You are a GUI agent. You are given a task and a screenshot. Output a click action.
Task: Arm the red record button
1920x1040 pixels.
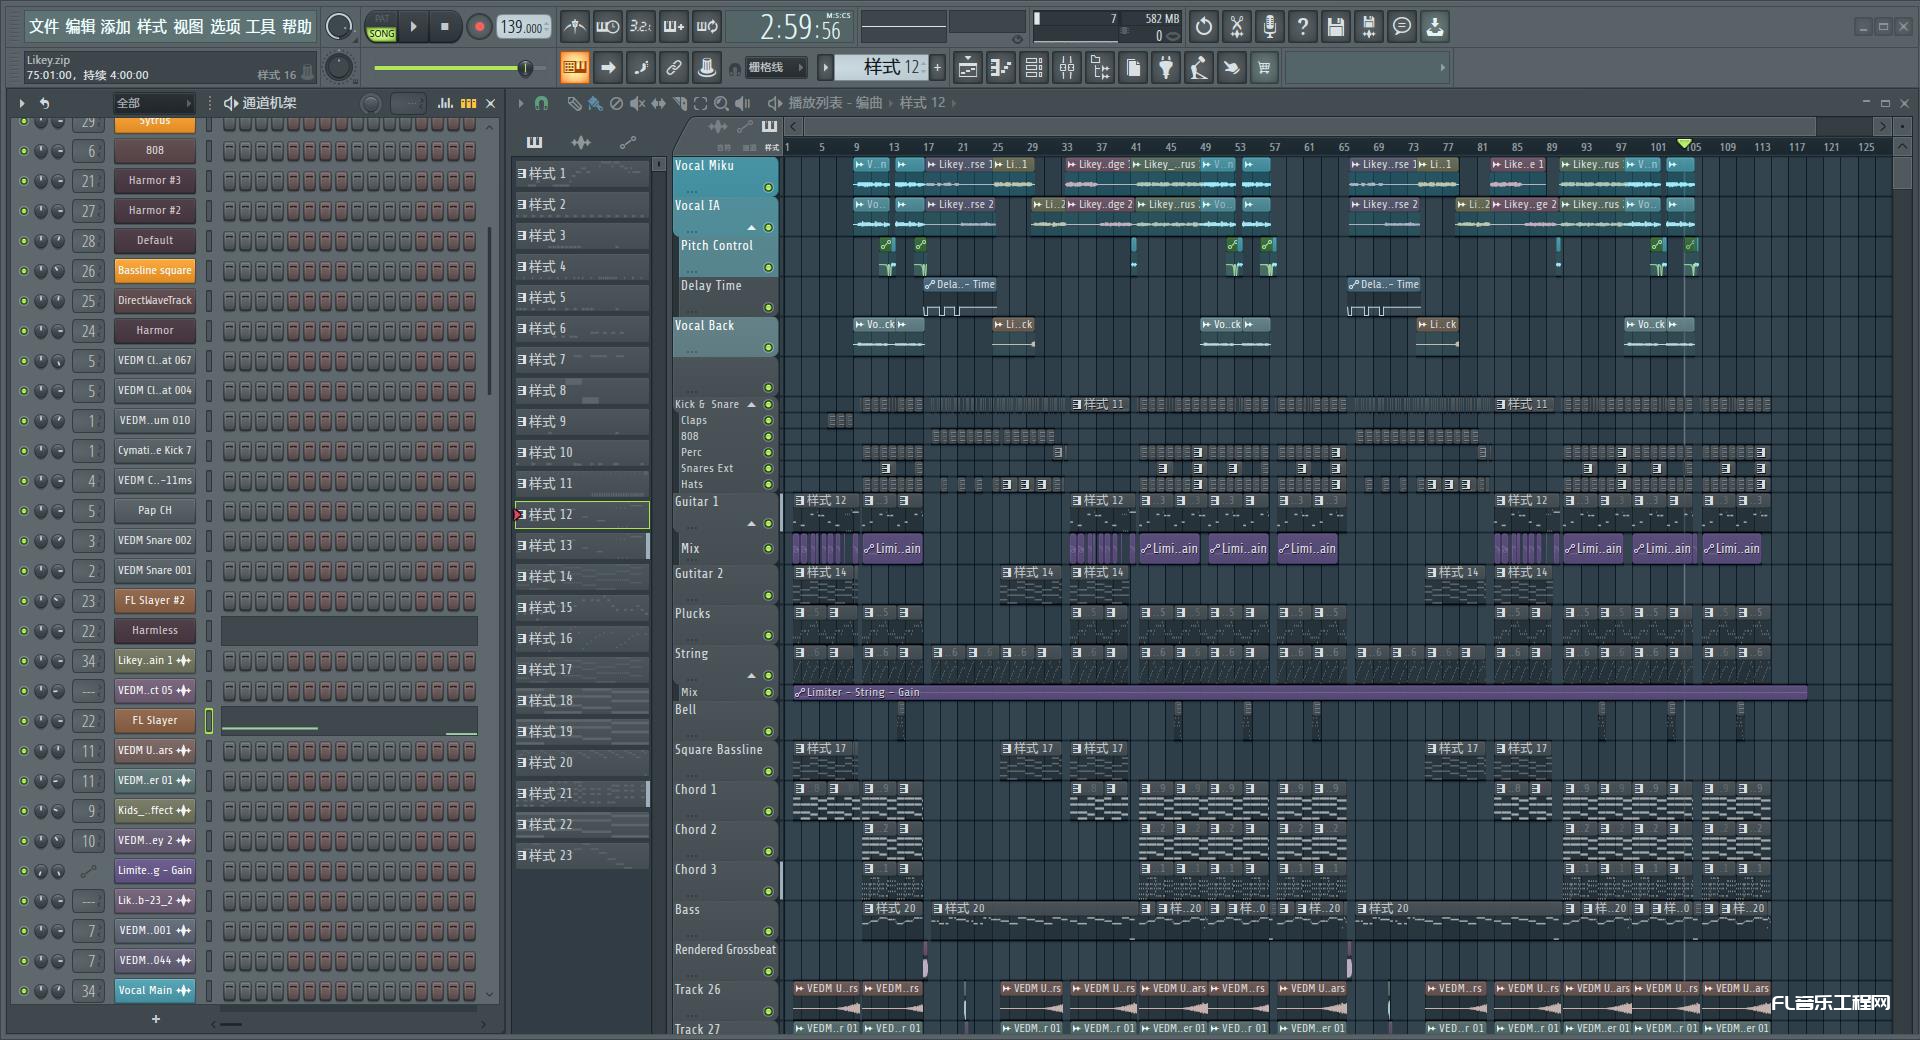coord(479,27)
